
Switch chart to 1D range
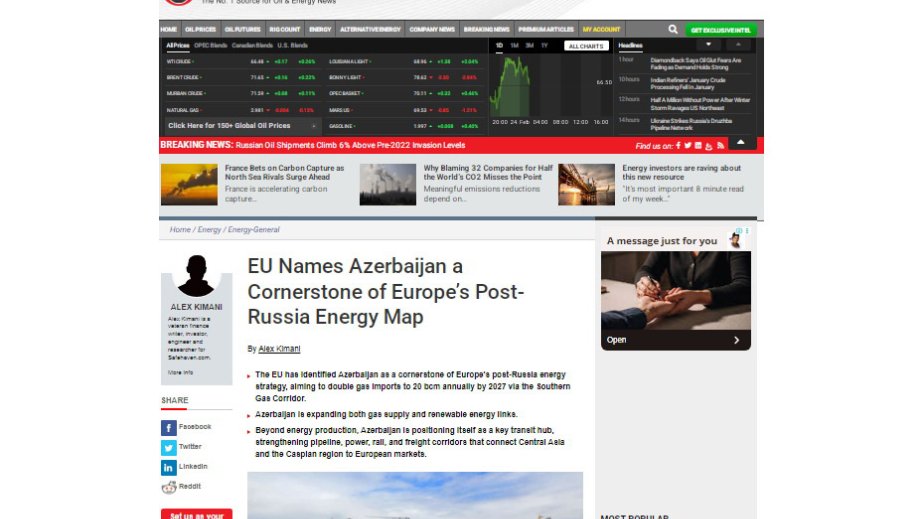(499, 45)
